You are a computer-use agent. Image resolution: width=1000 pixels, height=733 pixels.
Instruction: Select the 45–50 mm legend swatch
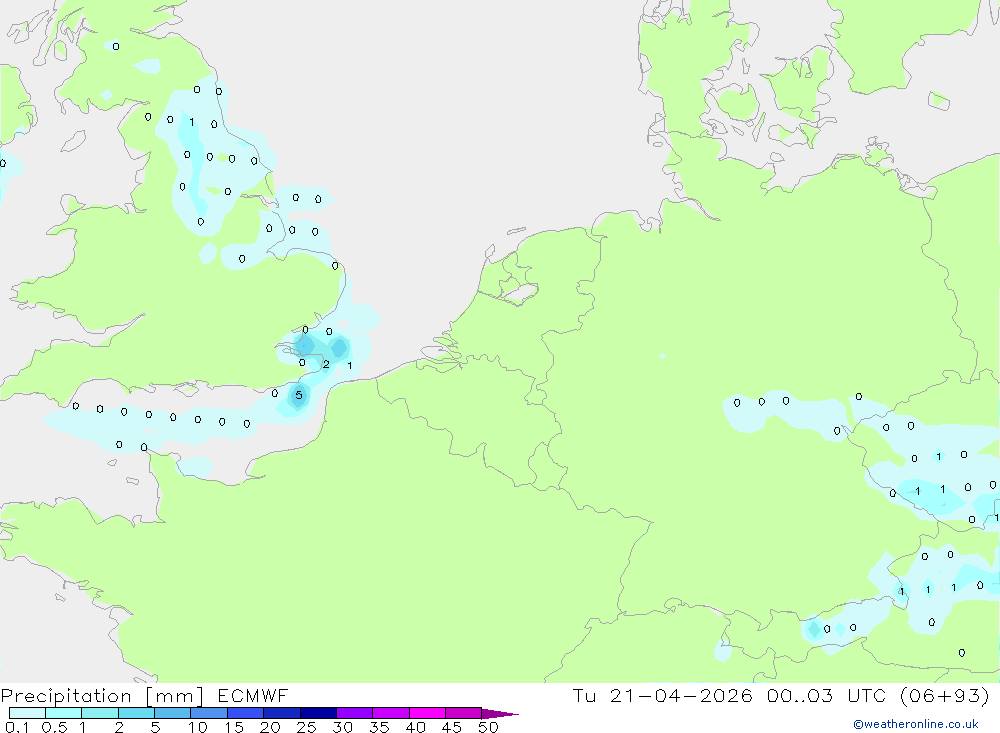point(464,713)
